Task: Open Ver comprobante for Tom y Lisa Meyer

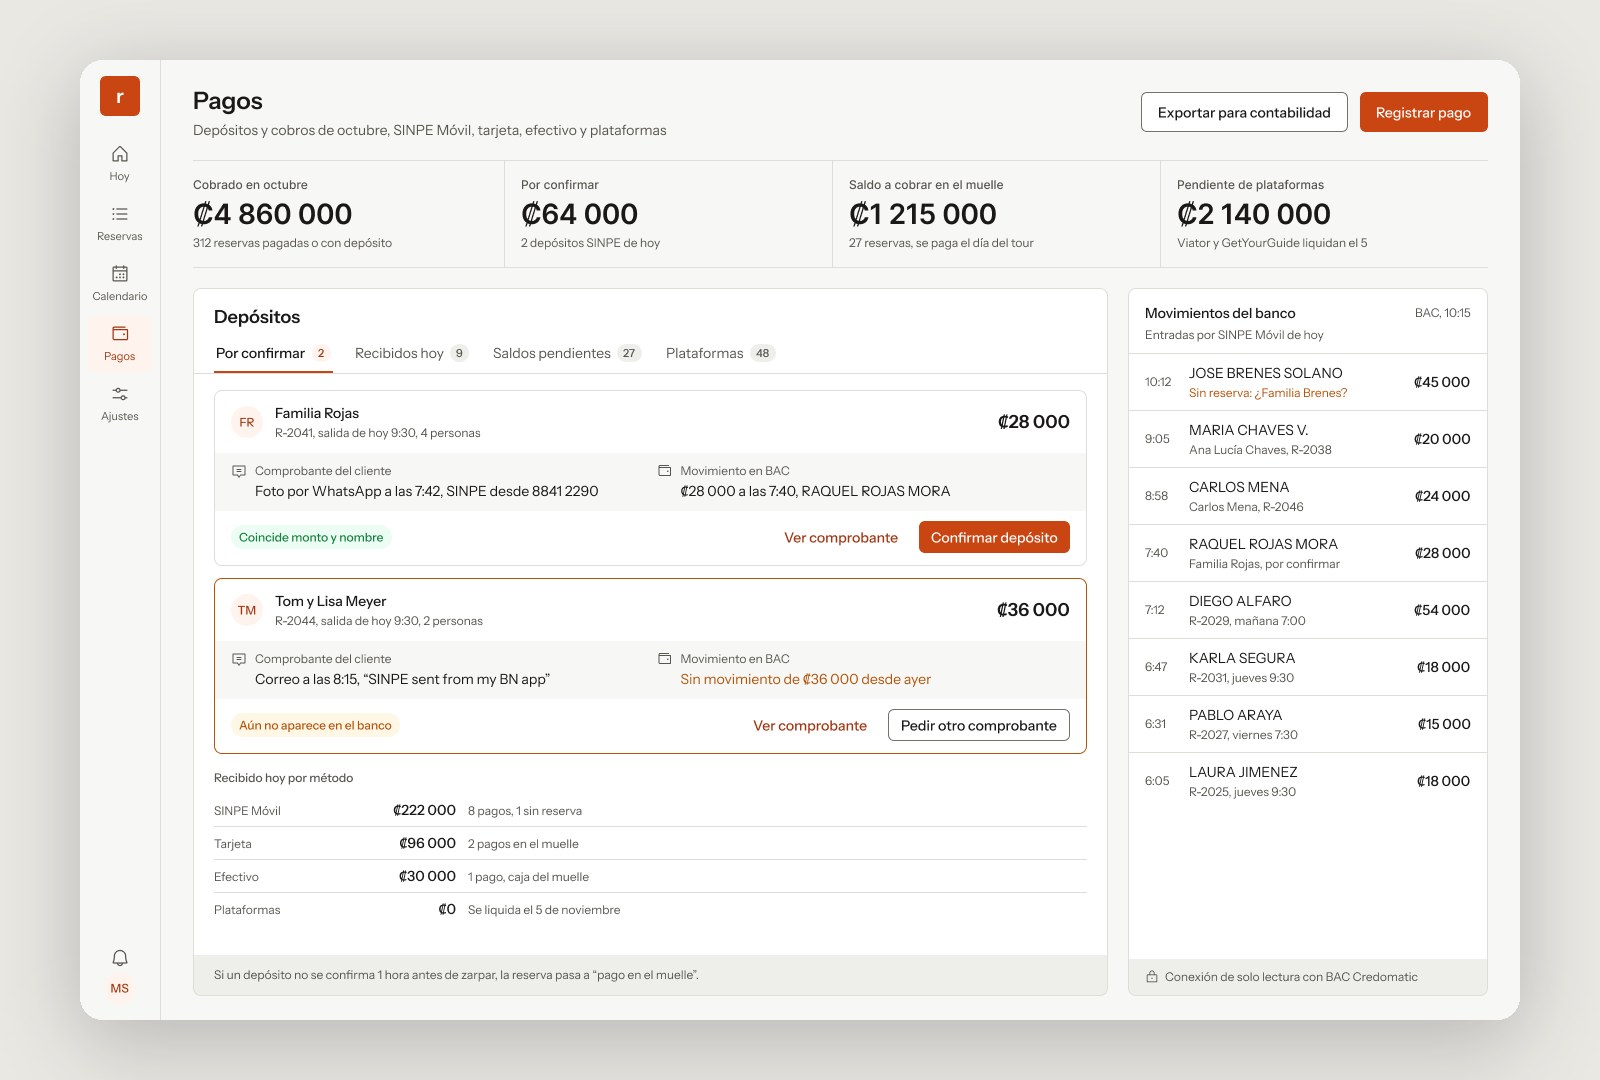Action: (x=810, y=725)
